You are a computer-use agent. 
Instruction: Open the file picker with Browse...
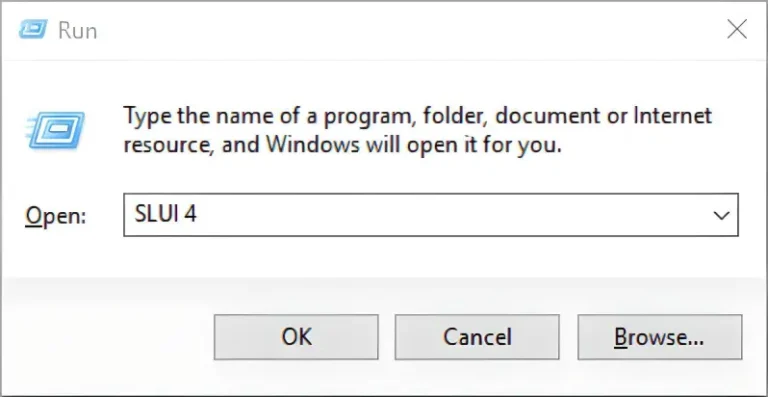pyautogui.click(x=660, y=337)
